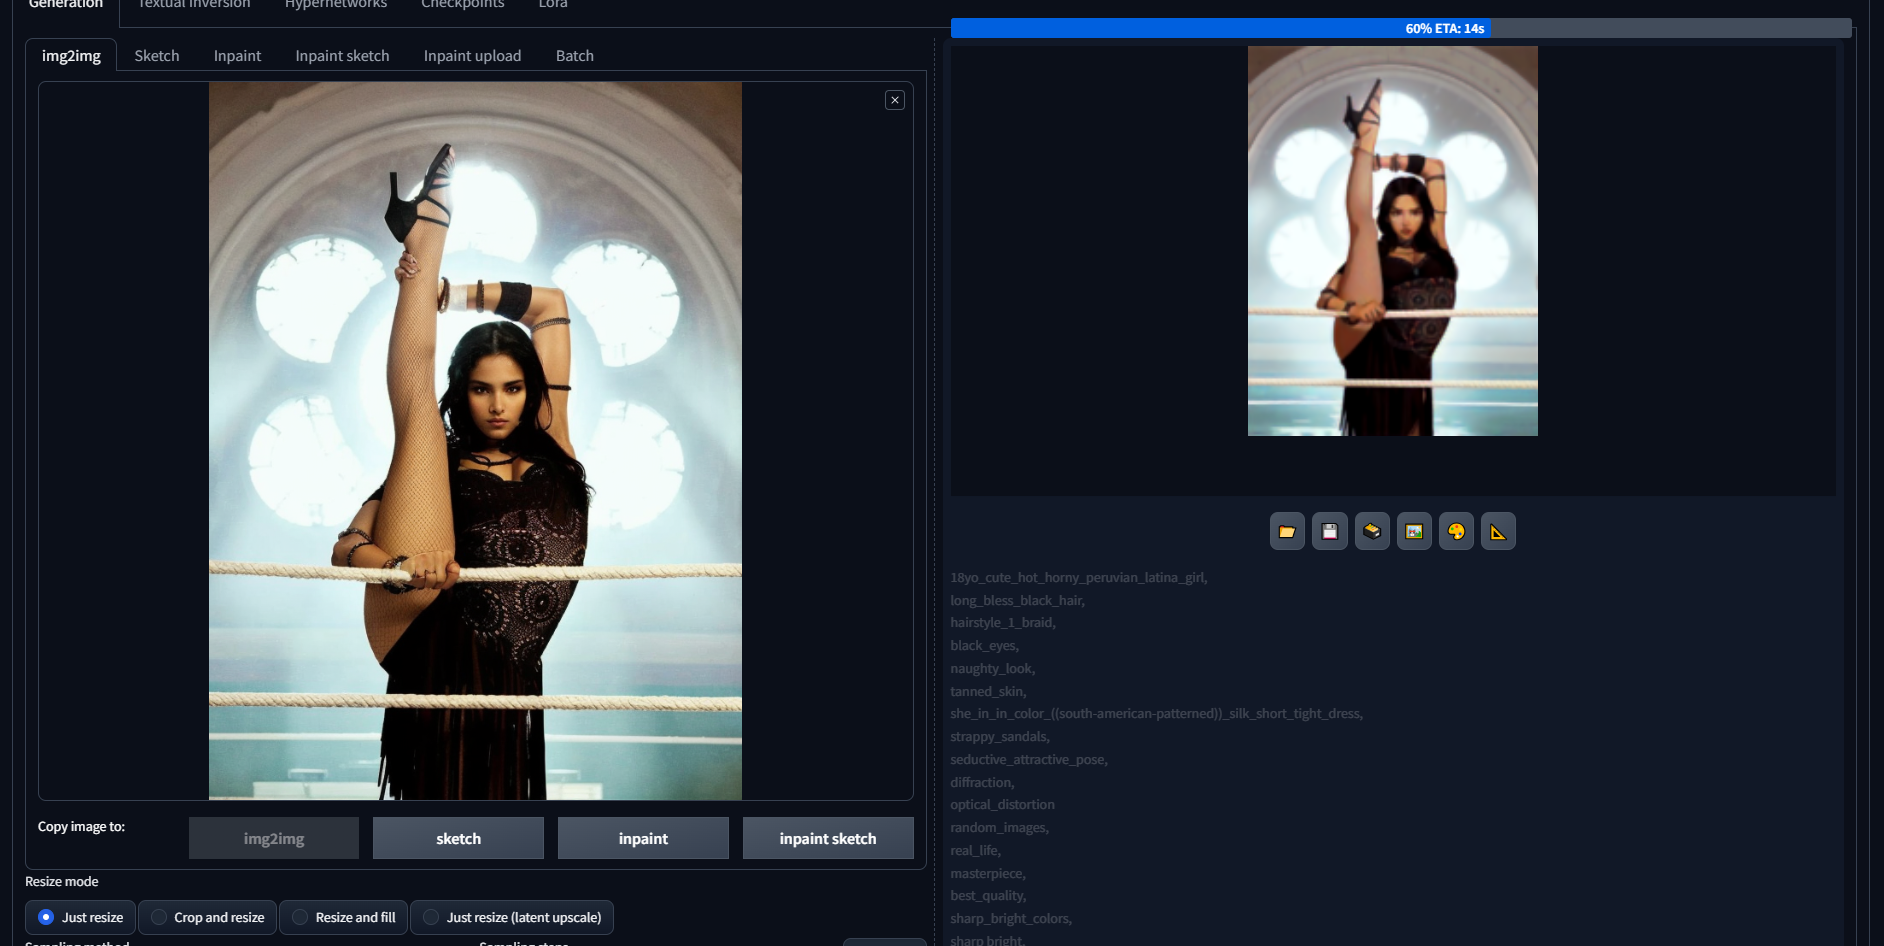The height and width of the screenshot is (946, 1884).
Task: Save the image with the floppy disk icon
Action: click(1330, 531)
